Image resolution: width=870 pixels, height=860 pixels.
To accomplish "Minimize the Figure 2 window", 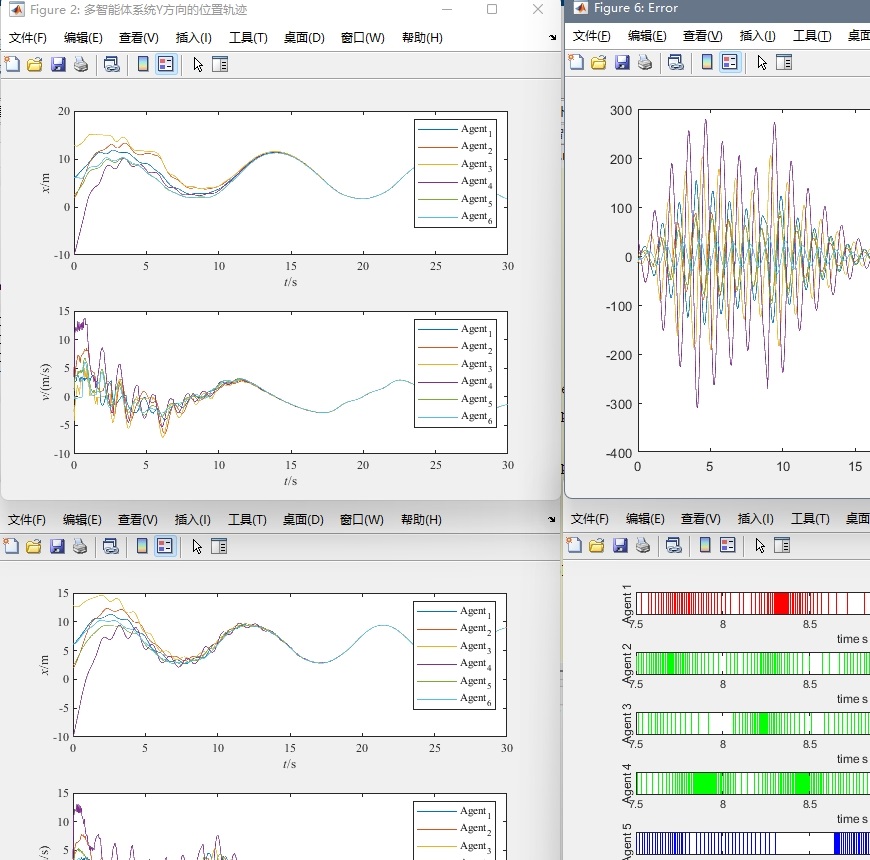I will click(x=447, y=9).
